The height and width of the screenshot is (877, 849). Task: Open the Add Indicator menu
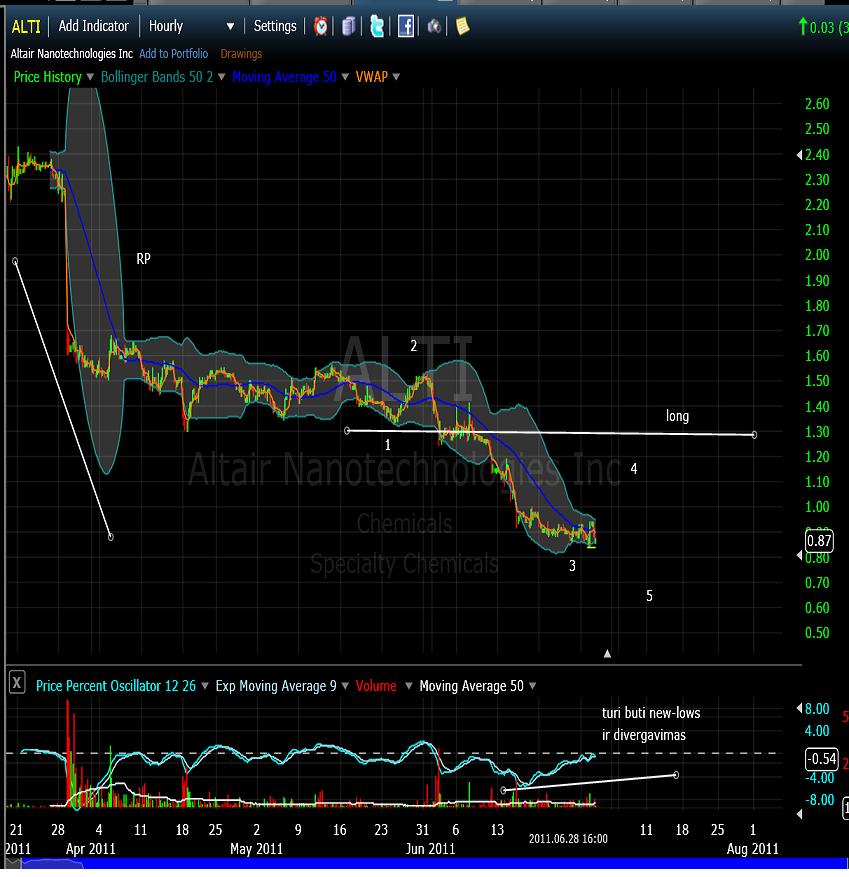pyautogui.click(x=93, y=26)
